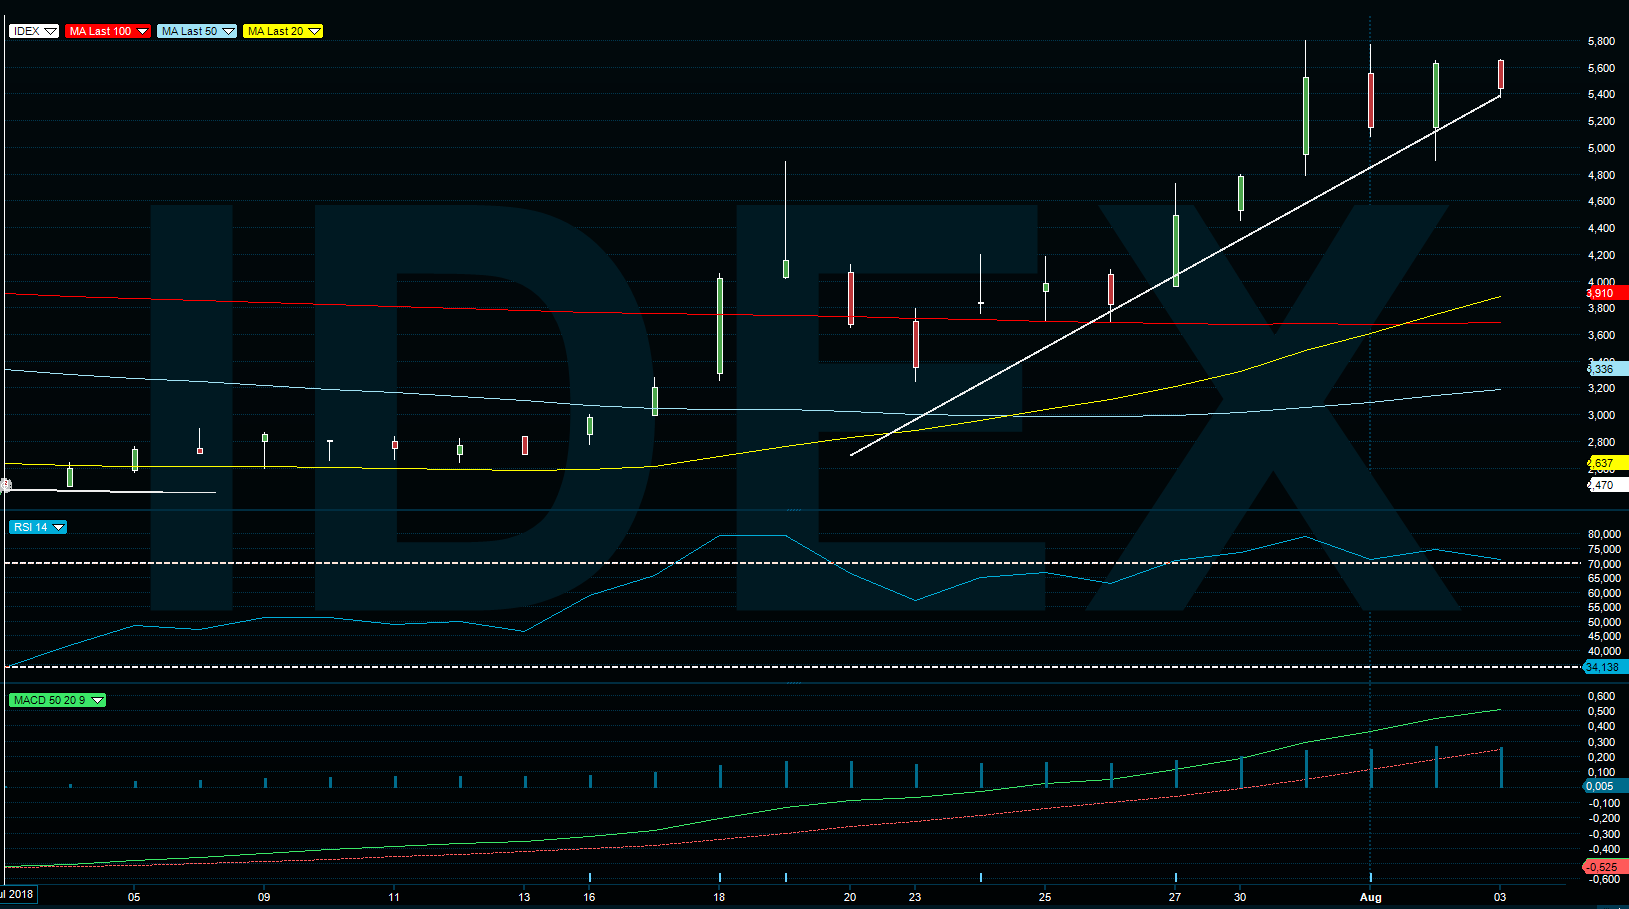This screenshot has height=909, width=1629.
Task: Select the 34,138 RSI value label
Action: tap(1605, 667)
